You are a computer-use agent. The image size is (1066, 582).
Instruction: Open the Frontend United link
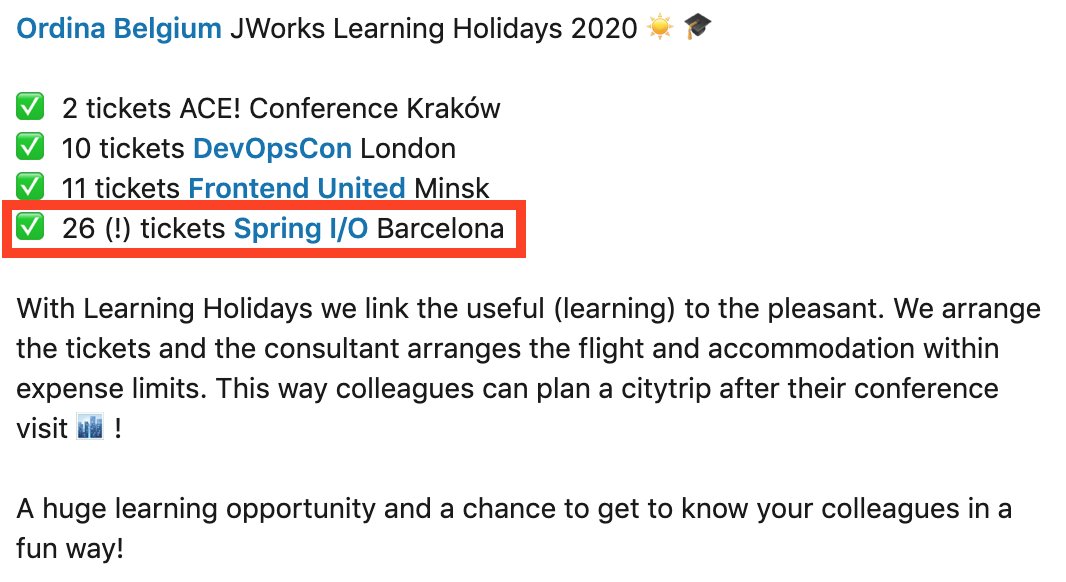coord(297,188)
